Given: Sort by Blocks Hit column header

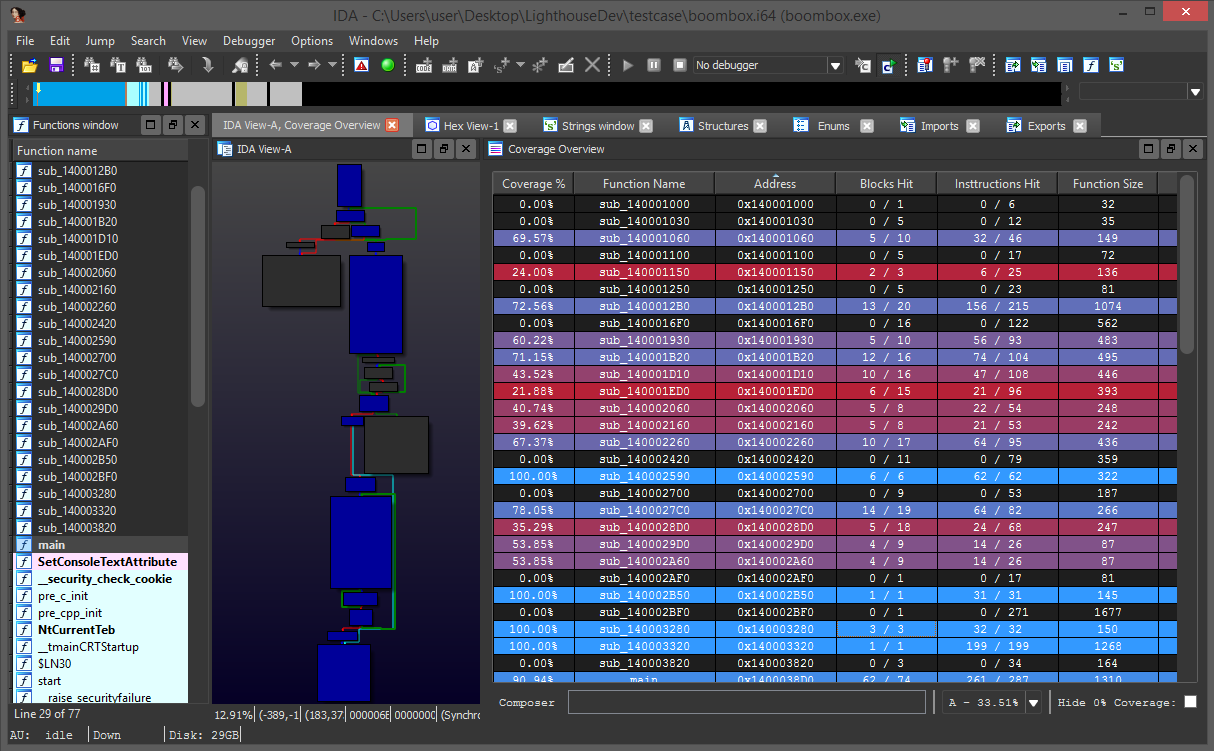Looking at the screenshot, I should click(885, 184).
